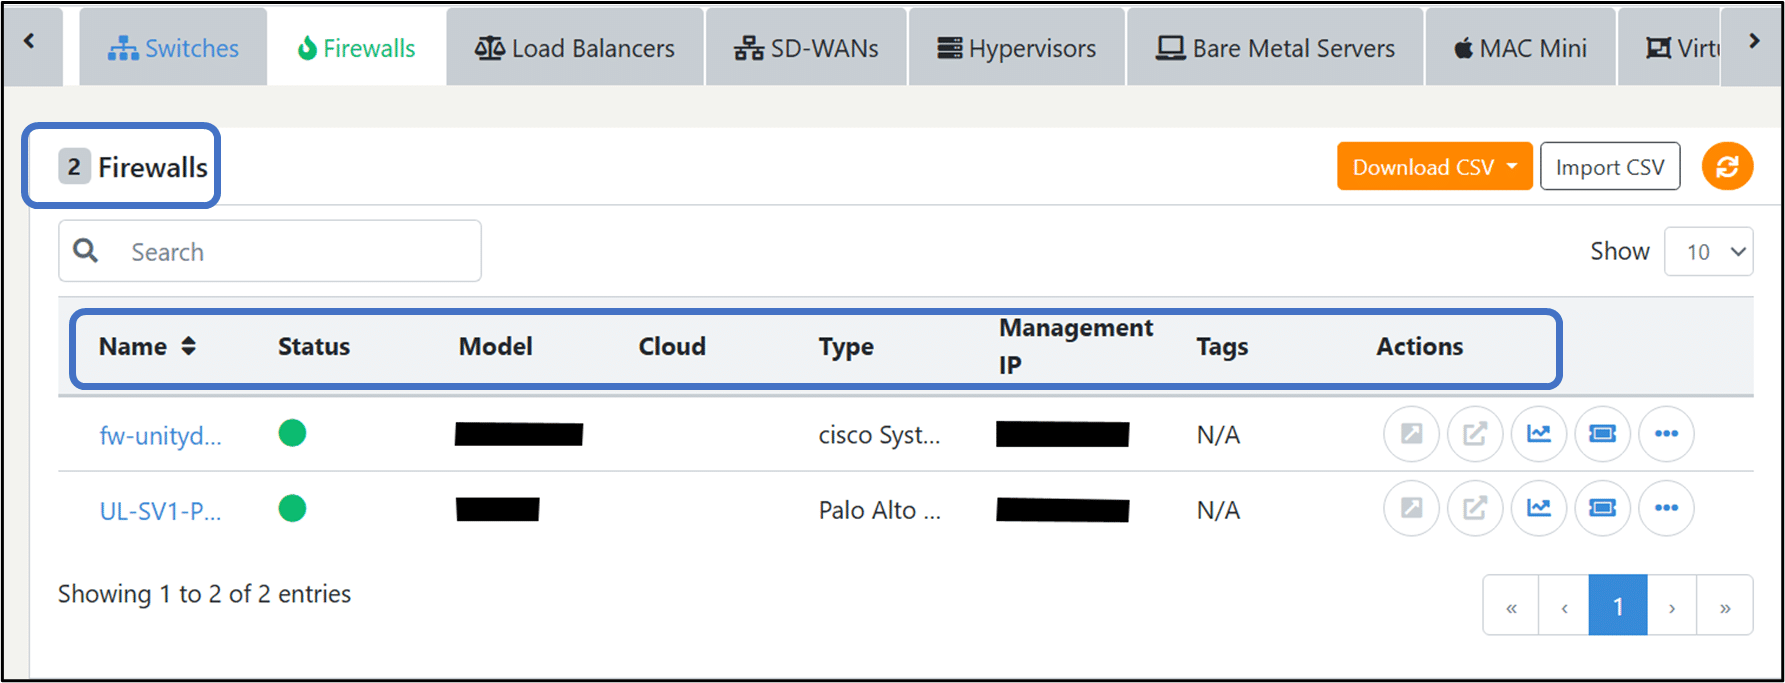Open the Download CSV dropdown
The height and width of the screenshot is (683, 1785).
(x=1434, y=167)
